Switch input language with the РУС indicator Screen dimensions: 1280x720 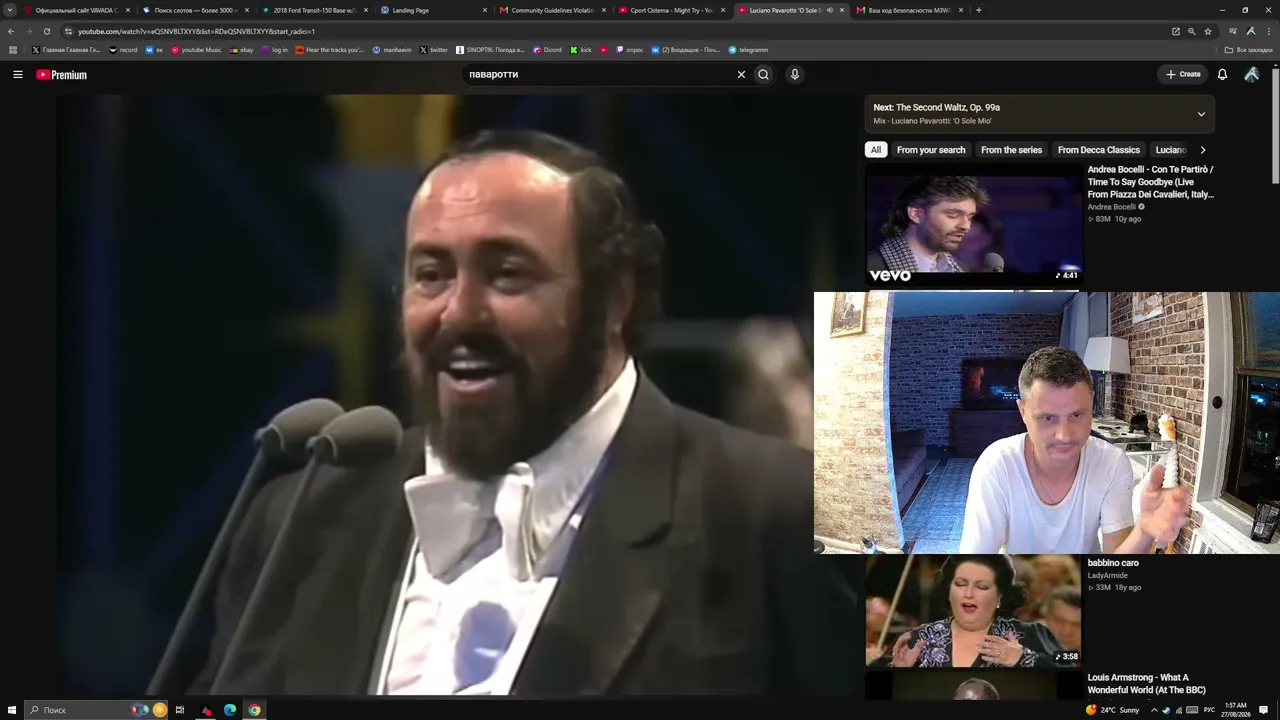[x=1209, y=710]
